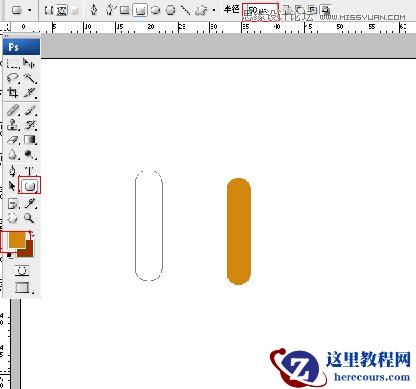The width and height of the screenshot is (416, 389).
Task: Select the Type tool
Action: coord(30,171)
